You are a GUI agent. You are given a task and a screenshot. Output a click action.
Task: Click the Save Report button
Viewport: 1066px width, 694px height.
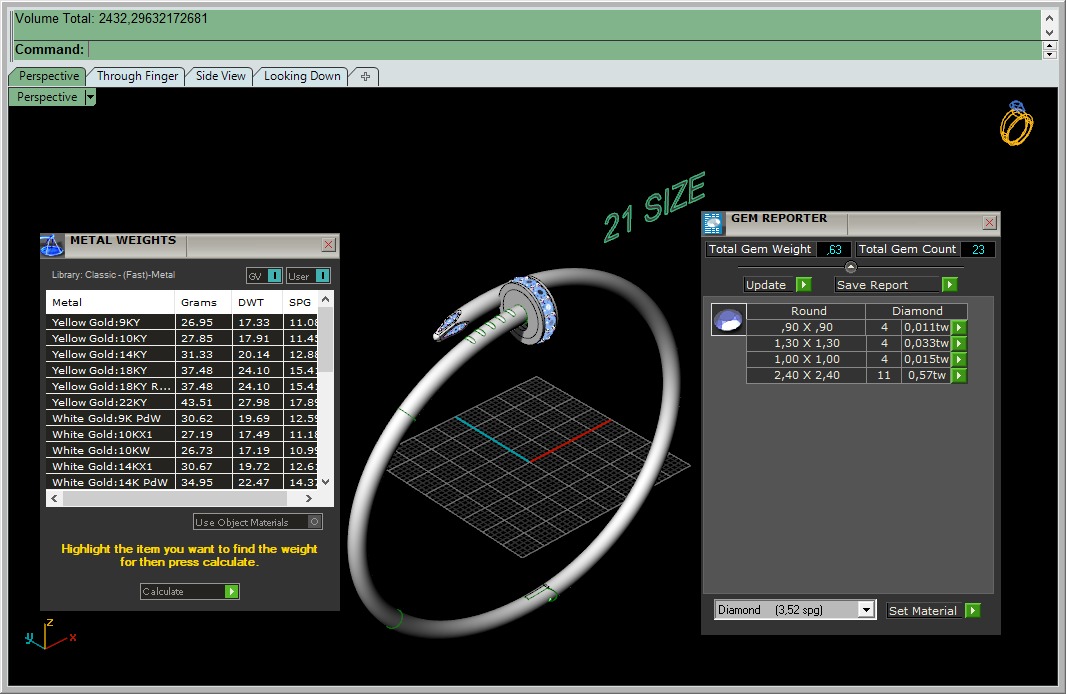895,285
